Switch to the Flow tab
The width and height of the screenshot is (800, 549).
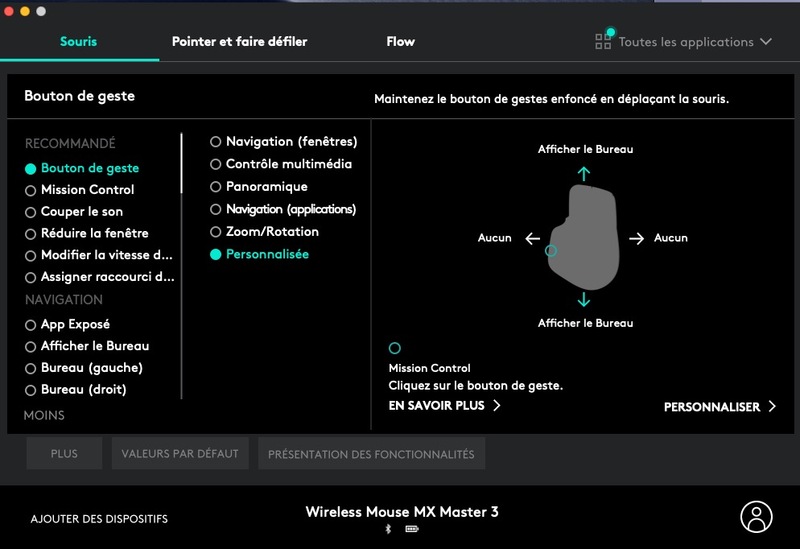click(x=401, y=41)
